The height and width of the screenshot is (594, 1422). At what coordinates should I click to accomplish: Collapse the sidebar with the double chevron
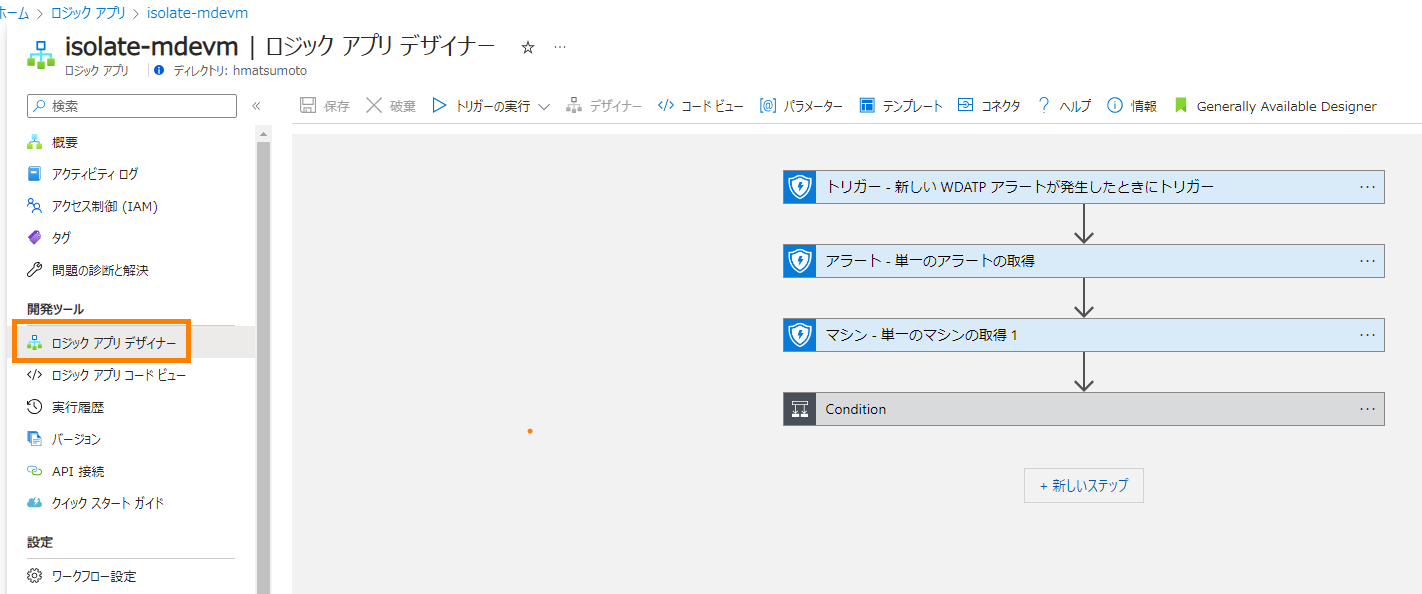[x=256, y=106]
